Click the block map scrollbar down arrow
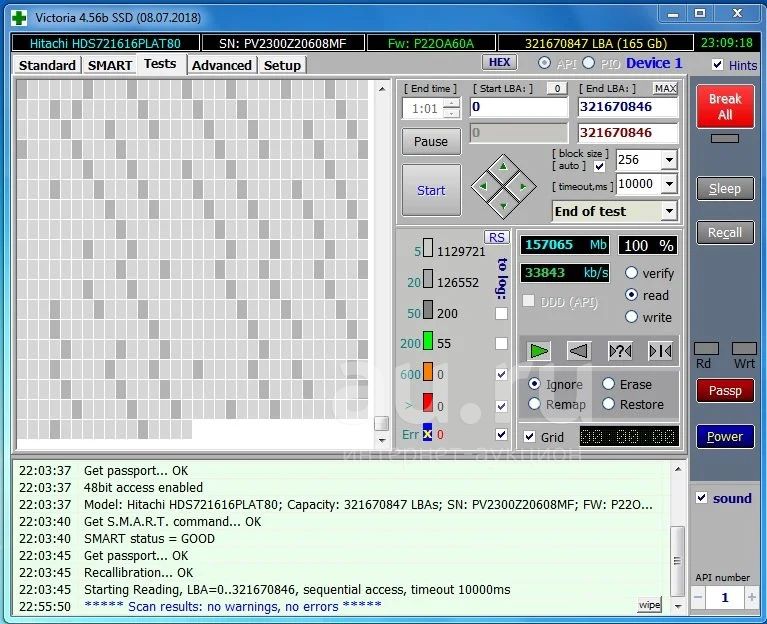This screenshot has width=767, height=624. coord(382,440)
